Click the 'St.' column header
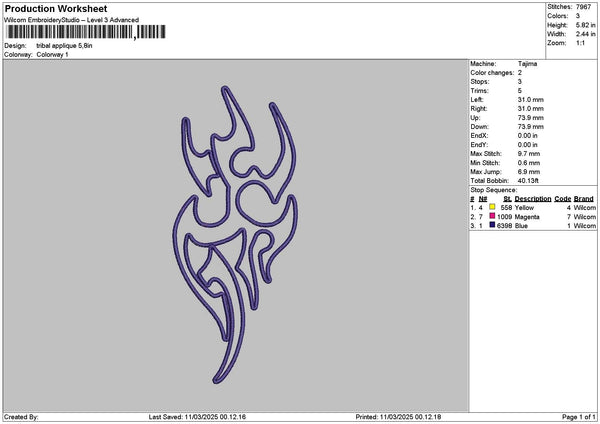Screen dimensions: 600x424 click(508, 199)
